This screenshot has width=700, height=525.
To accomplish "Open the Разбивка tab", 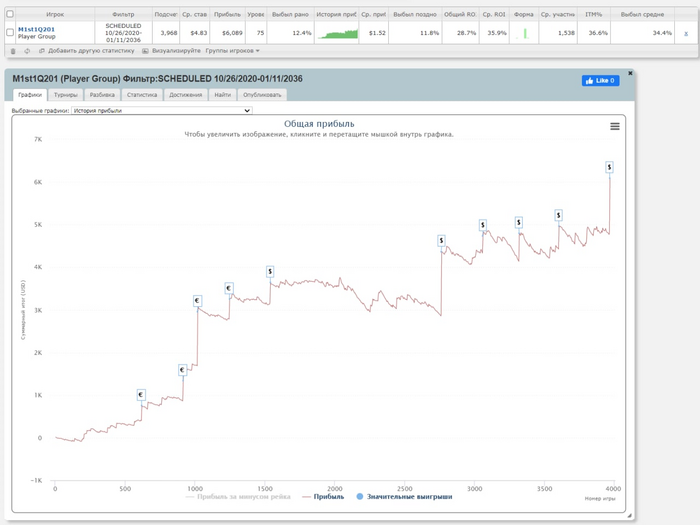I will point(102,95).
